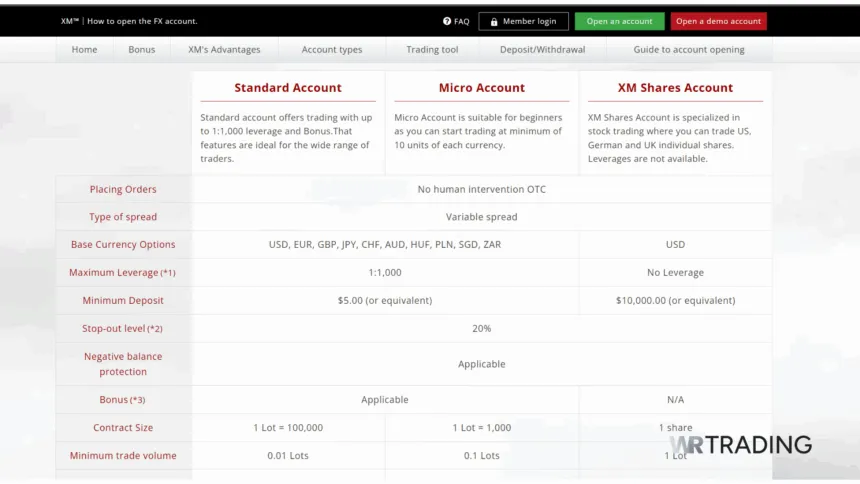Click the Standard Account column heading
The height and width of the screenshot is (484, 860).
click(x=288, y=88)
